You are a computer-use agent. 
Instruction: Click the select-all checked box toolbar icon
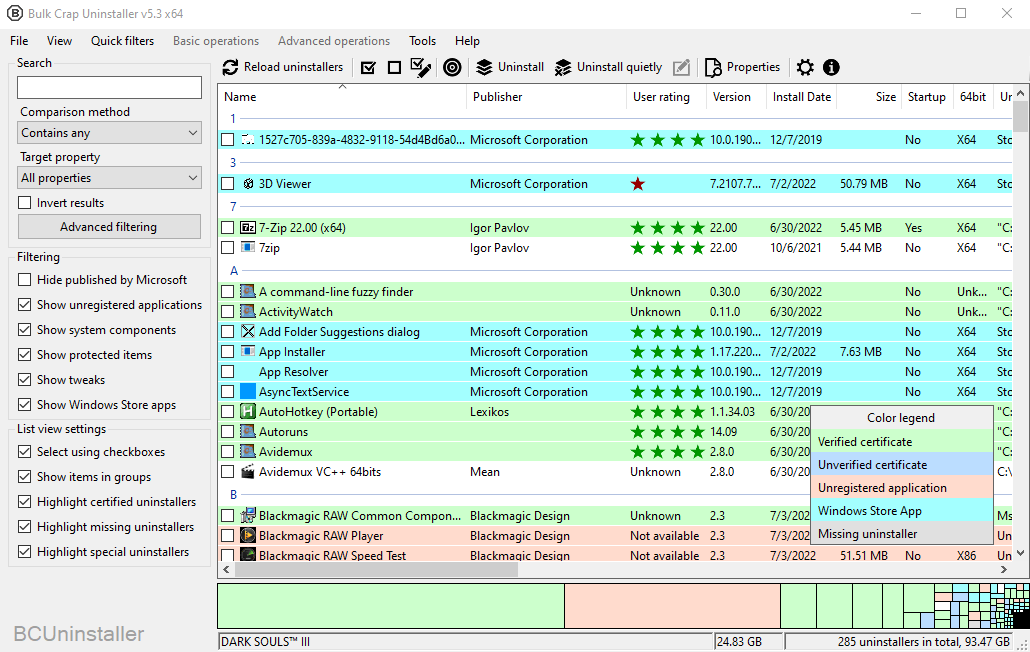tap(368, 67)
